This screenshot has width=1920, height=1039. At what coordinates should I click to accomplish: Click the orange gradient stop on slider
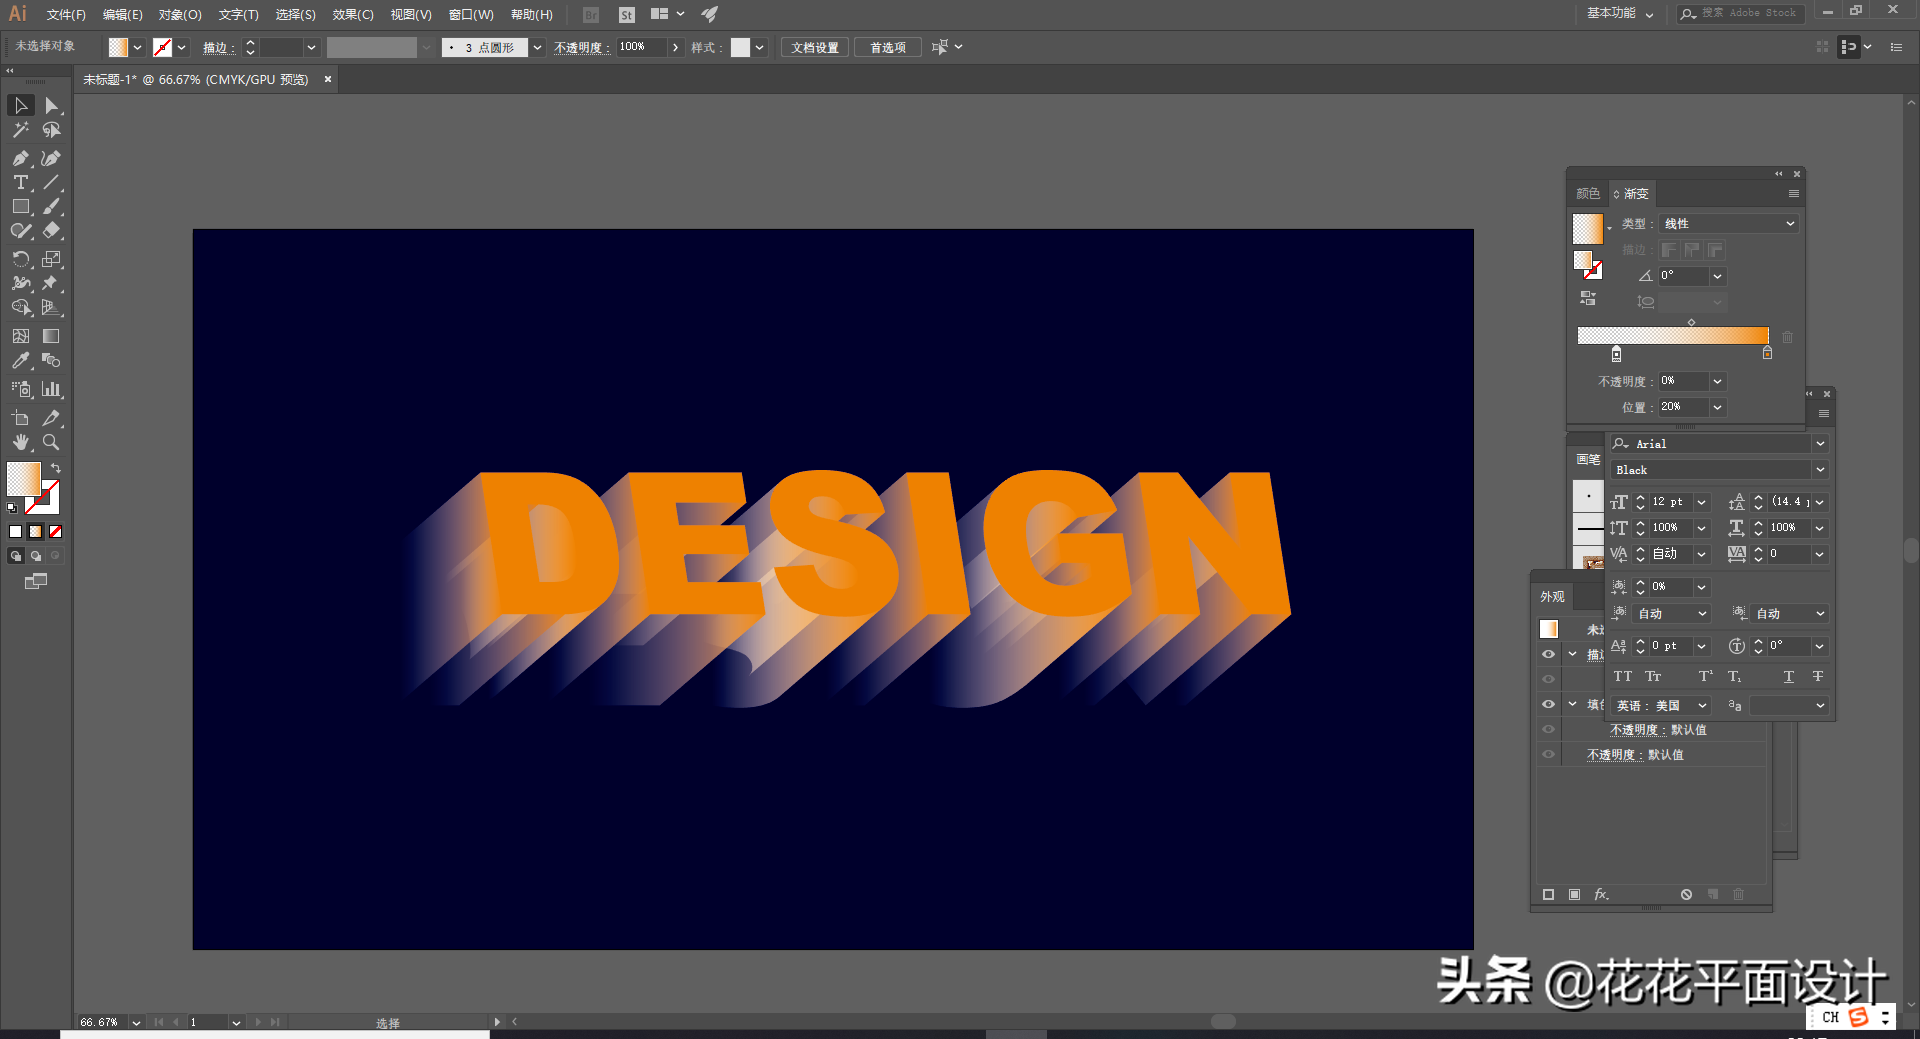1767,353
